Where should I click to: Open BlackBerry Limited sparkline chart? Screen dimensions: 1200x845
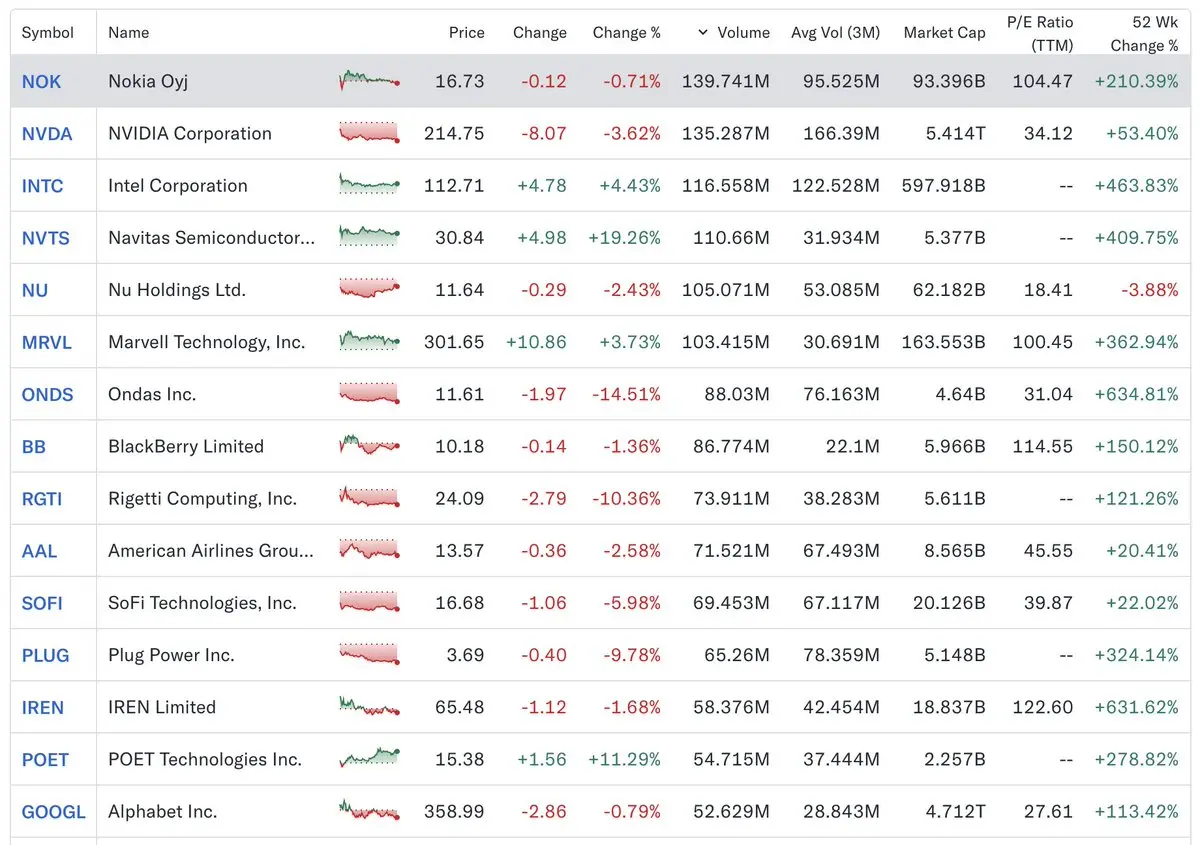[x=370, y=446]
